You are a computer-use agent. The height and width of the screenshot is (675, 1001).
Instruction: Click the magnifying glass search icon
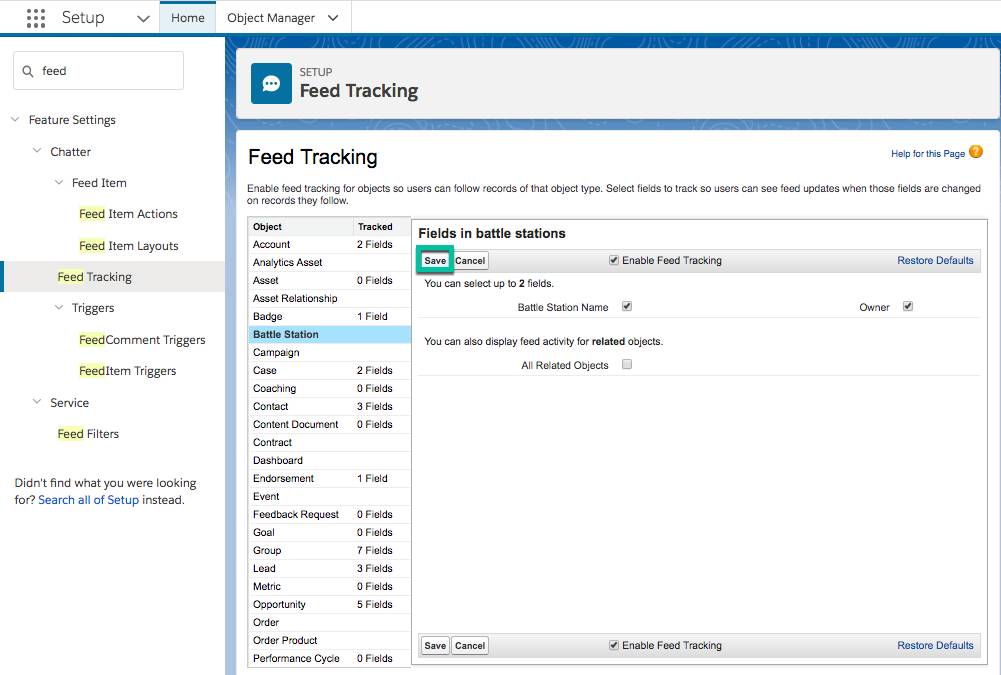[27, 70]
